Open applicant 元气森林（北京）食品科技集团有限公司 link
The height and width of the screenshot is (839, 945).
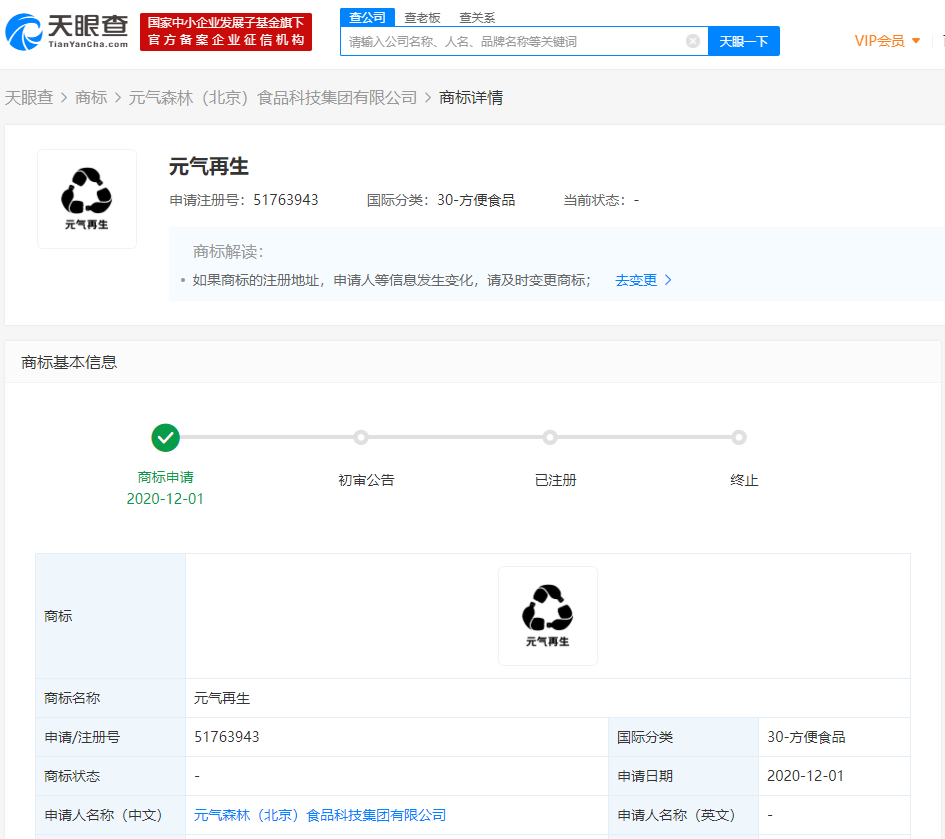pos(320,815)
